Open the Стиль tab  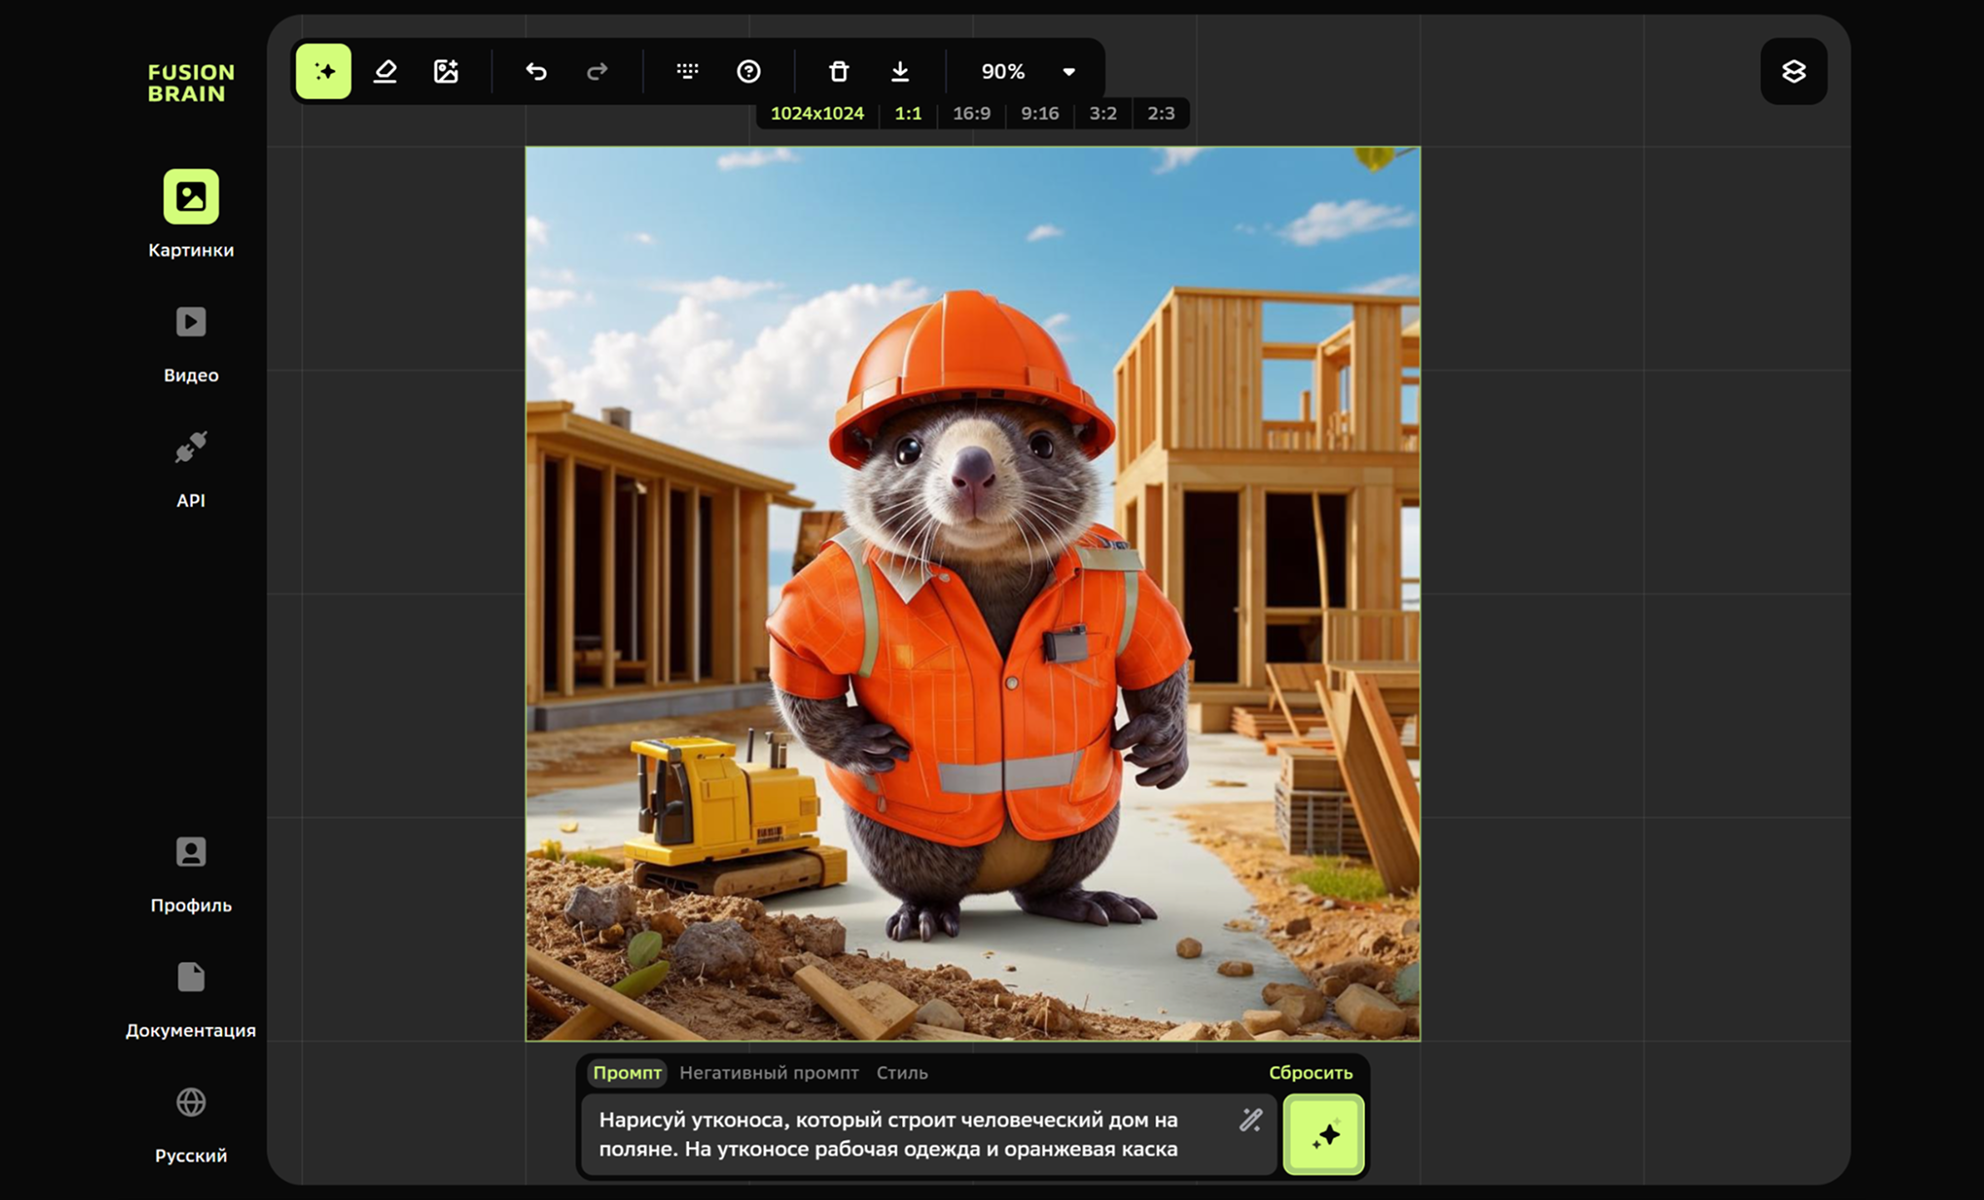coord(901,1072)
